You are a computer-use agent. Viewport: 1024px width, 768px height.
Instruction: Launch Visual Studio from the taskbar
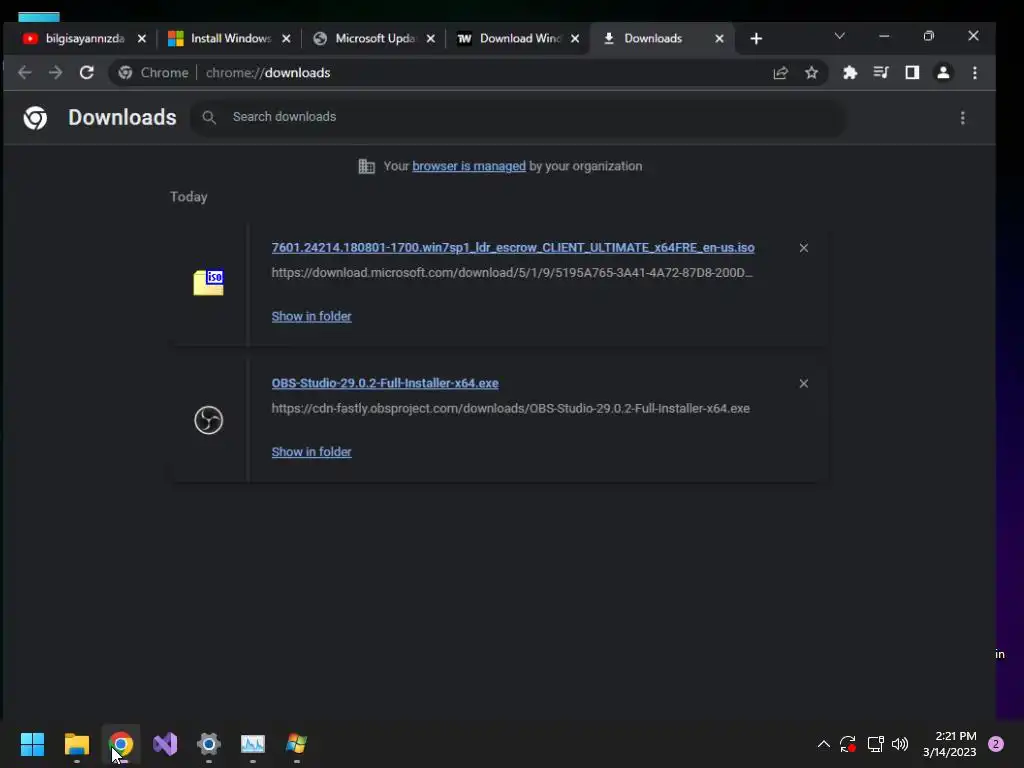165,744
